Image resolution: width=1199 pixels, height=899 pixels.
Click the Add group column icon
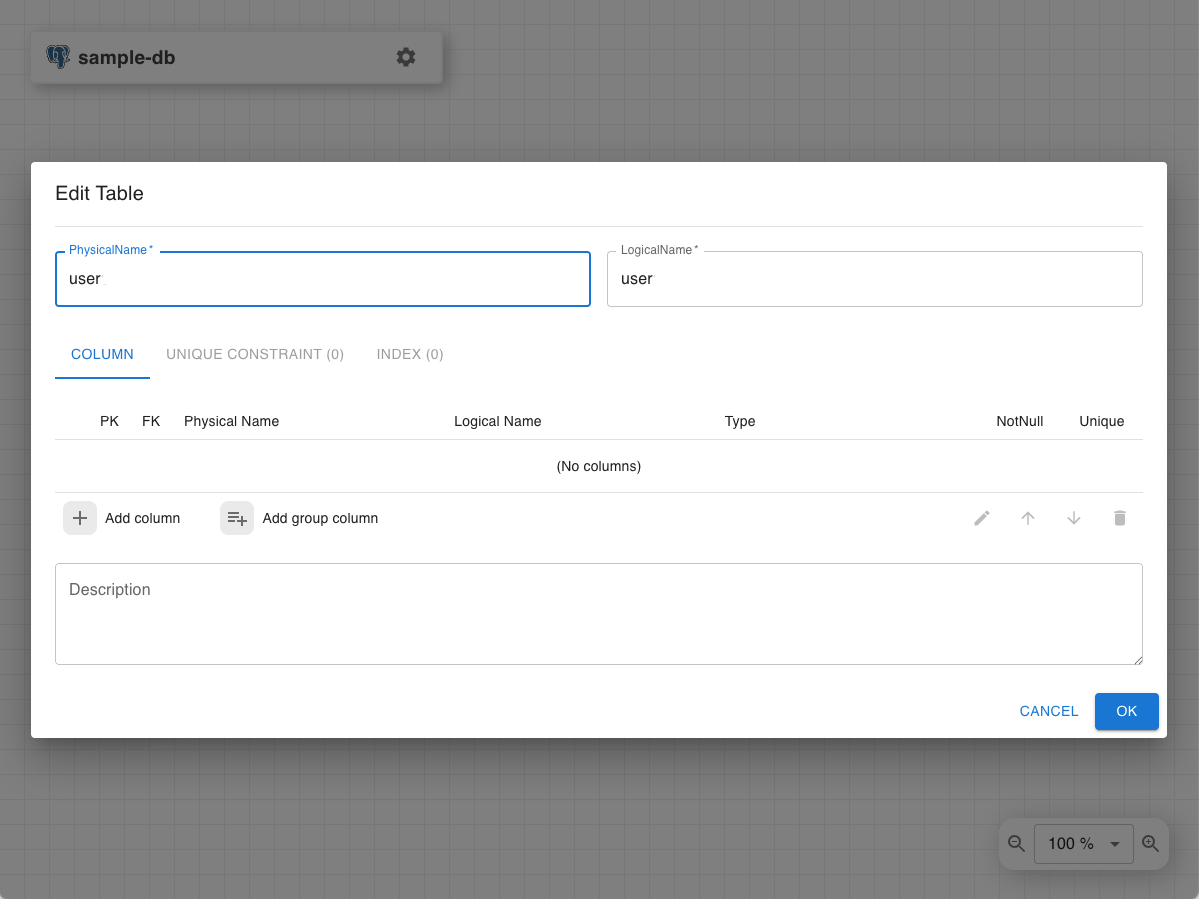(237, 518)
